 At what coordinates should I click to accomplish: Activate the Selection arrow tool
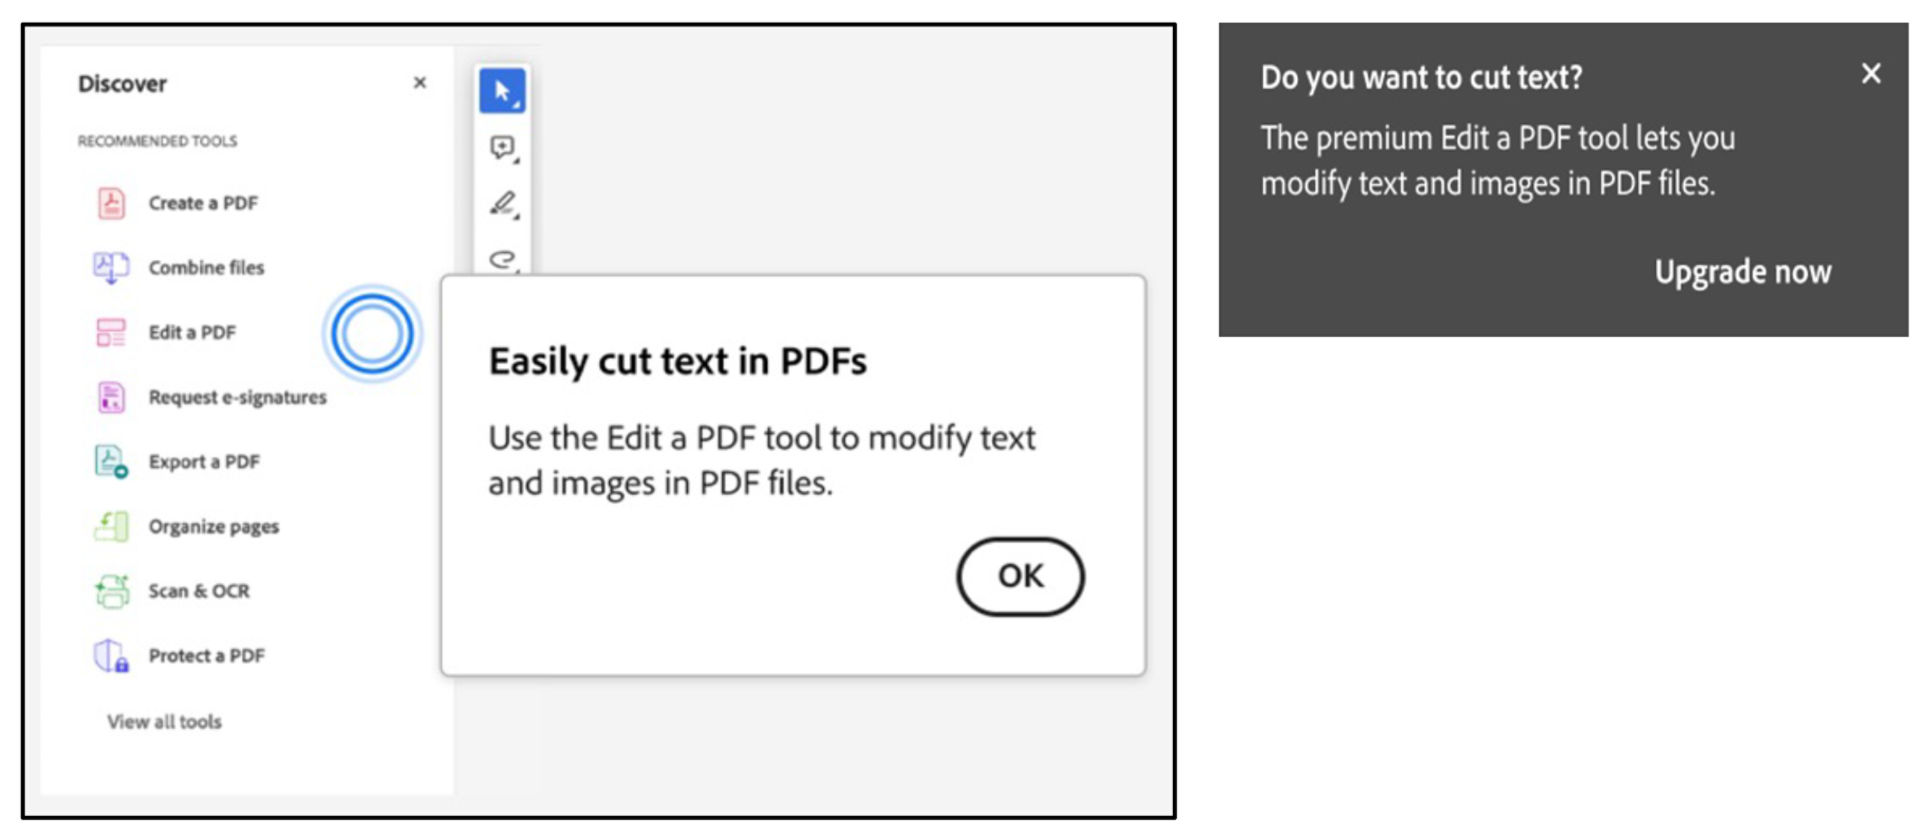coord(503,88)
